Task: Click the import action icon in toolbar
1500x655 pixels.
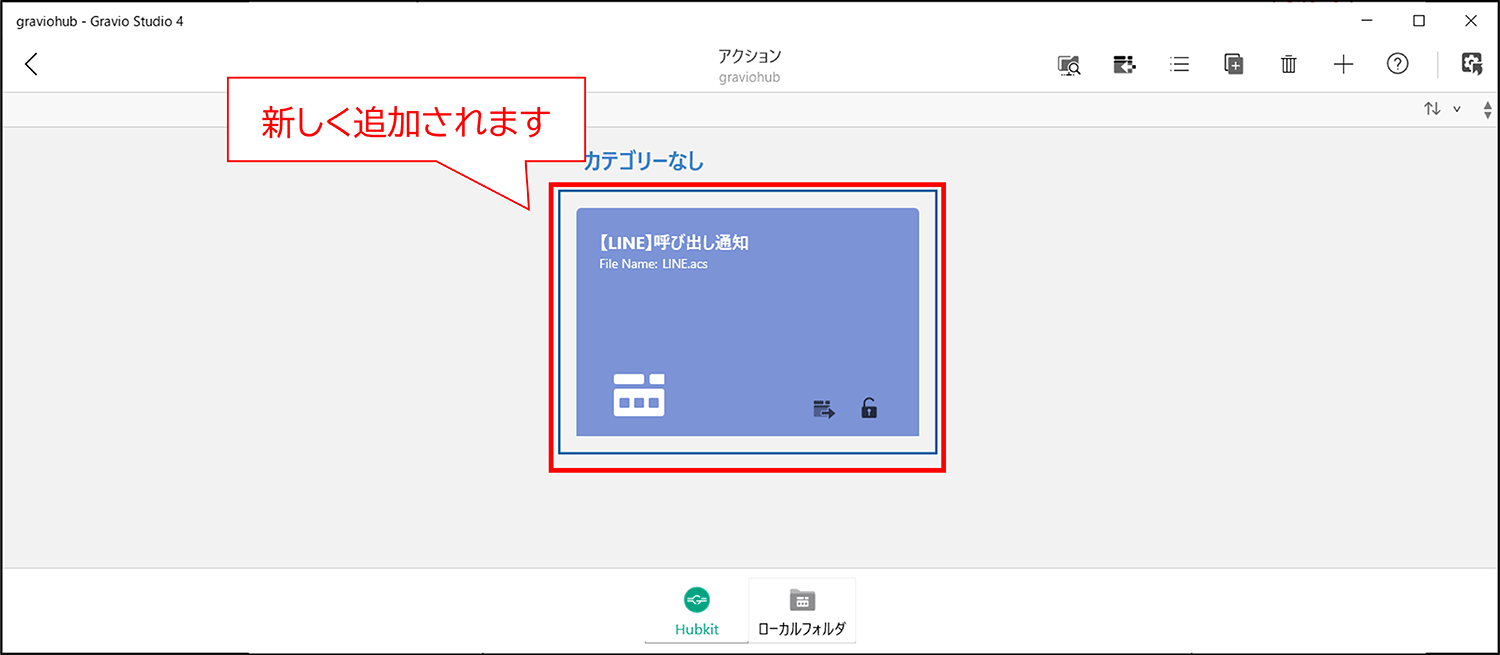Action: 1125,65
